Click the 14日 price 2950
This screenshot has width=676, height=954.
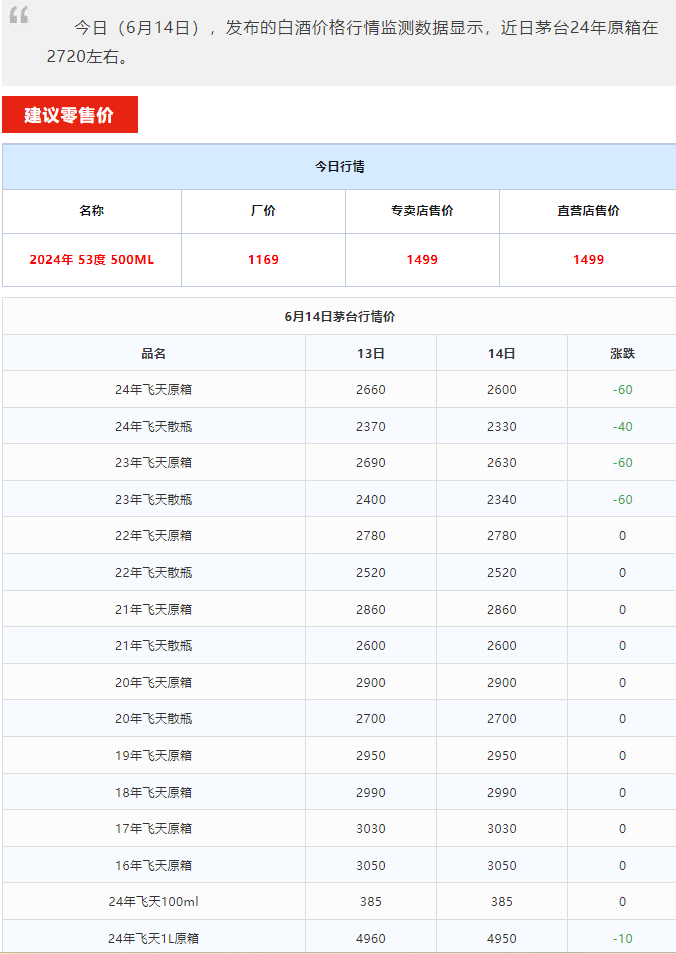[x=501, y=756]
